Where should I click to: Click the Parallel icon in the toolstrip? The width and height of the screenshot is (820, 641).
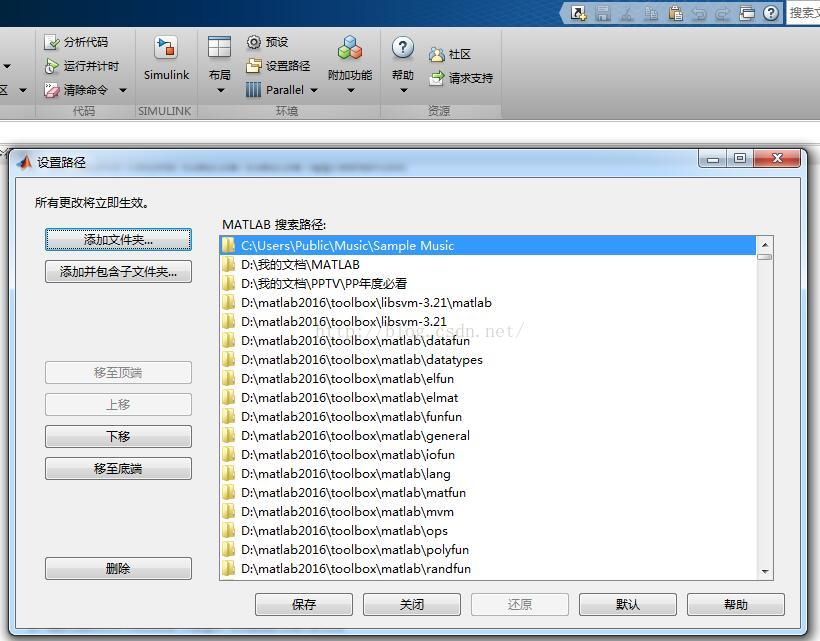coord(254,90)
